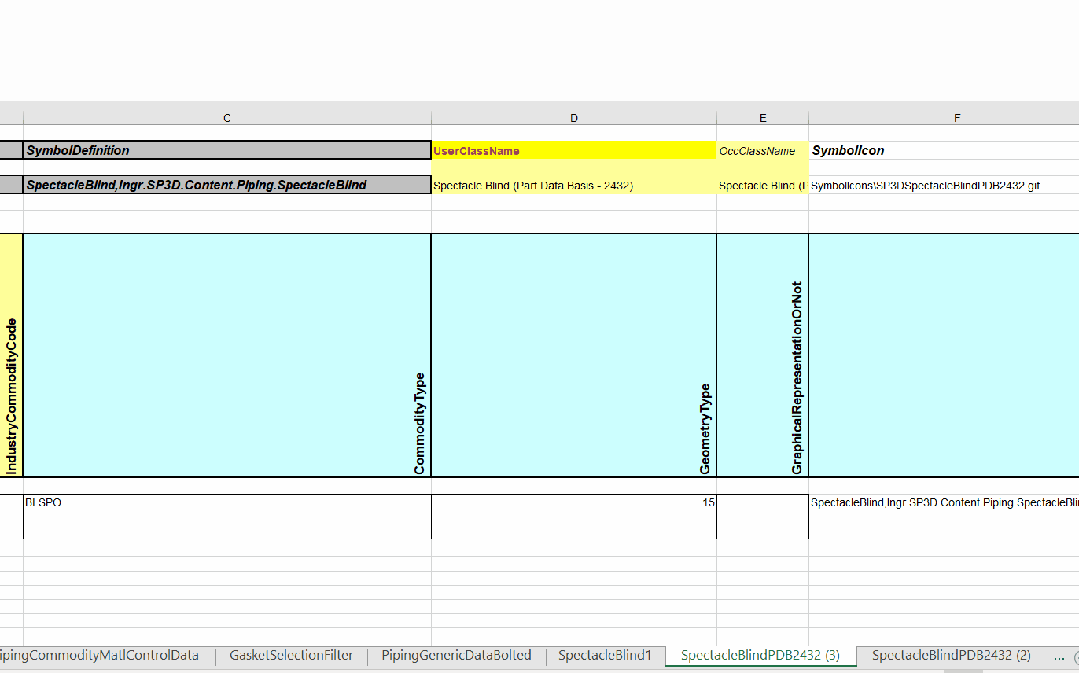
Task: Select the truncated 'Spectacle Blind' cell in column E
Action: click(x=762, y=185)
